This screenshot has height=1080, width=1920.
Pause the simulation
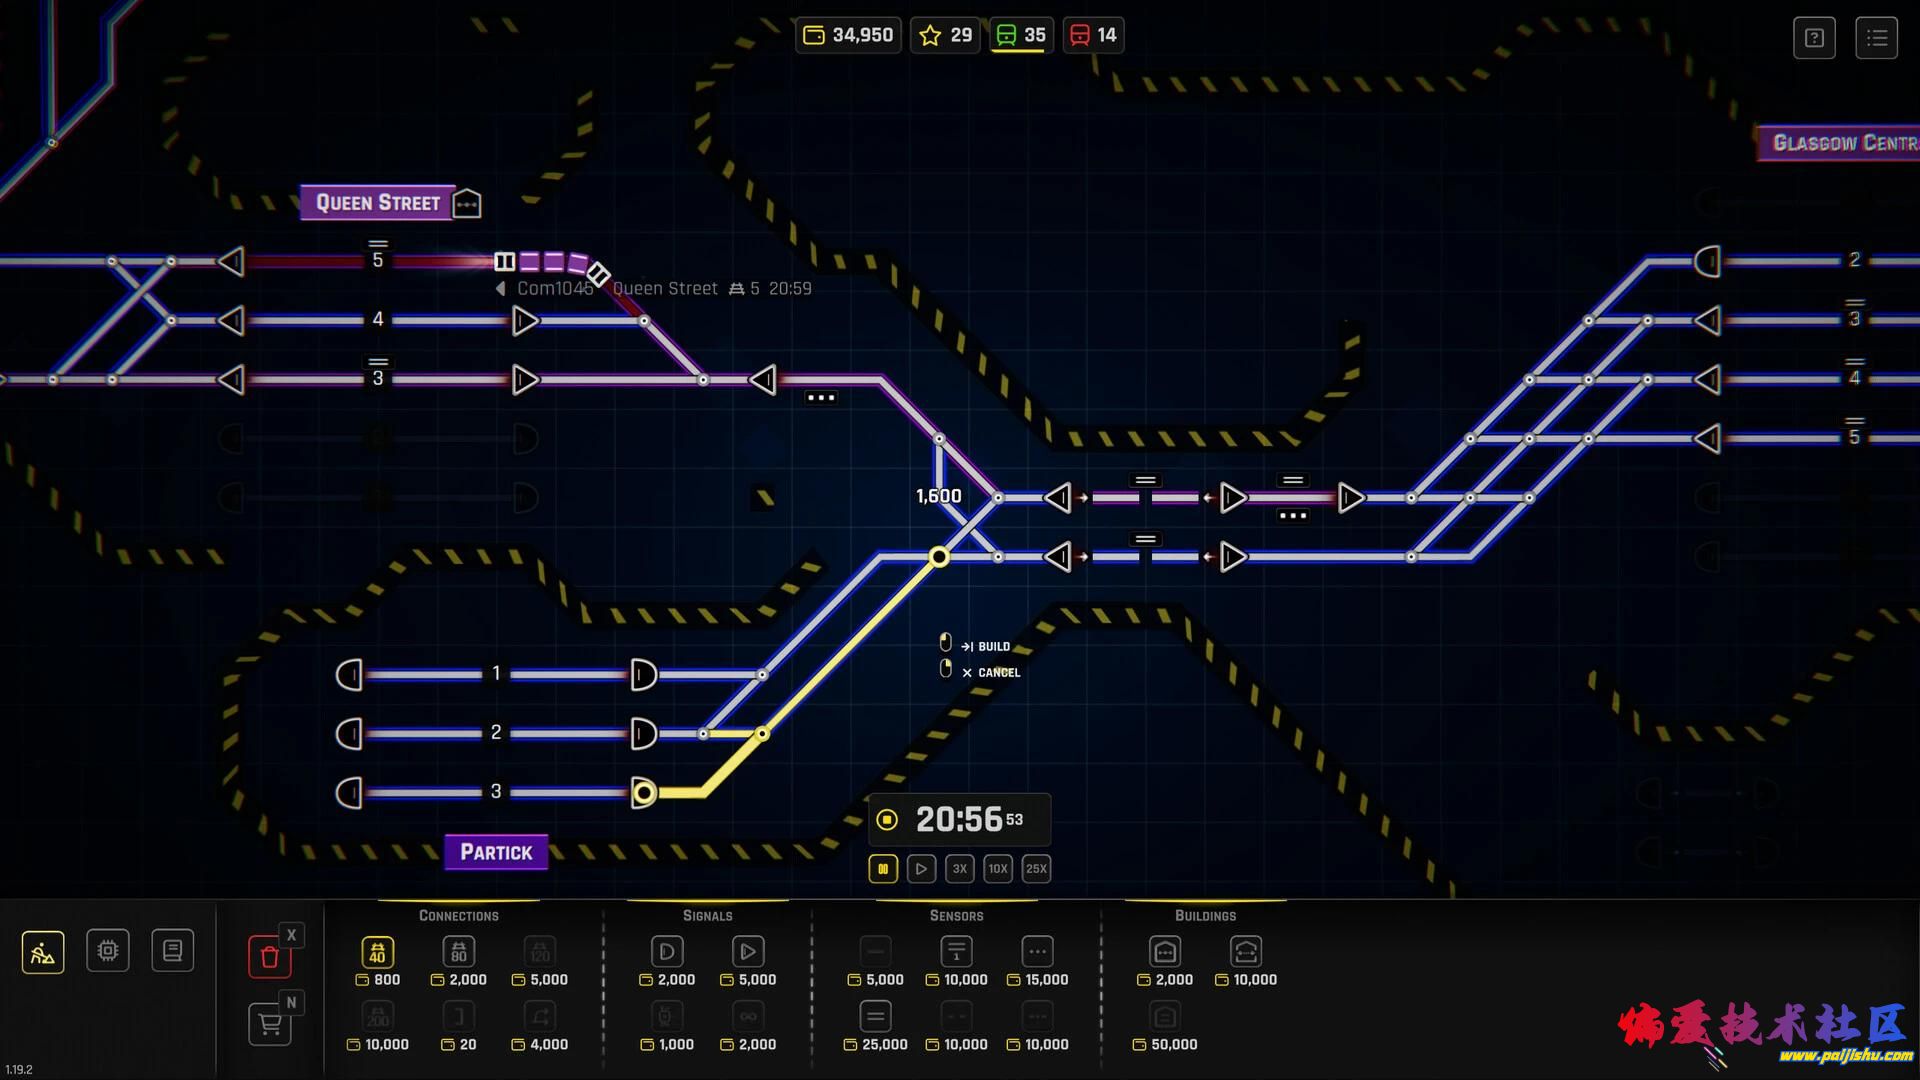click(883, 869)
